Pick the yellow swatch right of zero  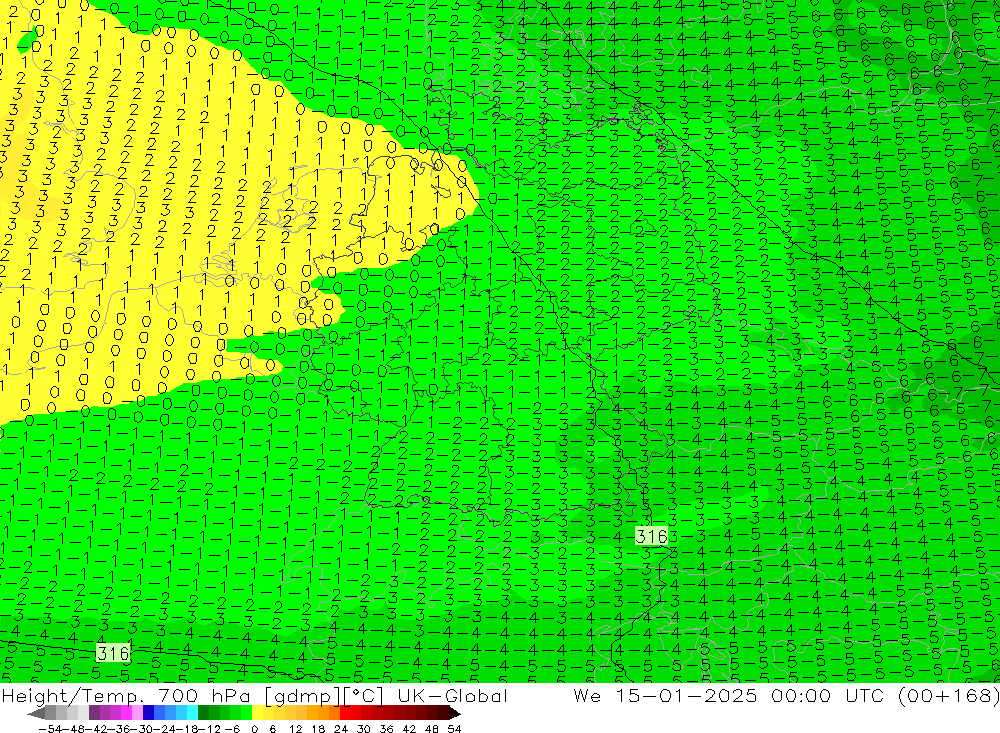point(258,713)
